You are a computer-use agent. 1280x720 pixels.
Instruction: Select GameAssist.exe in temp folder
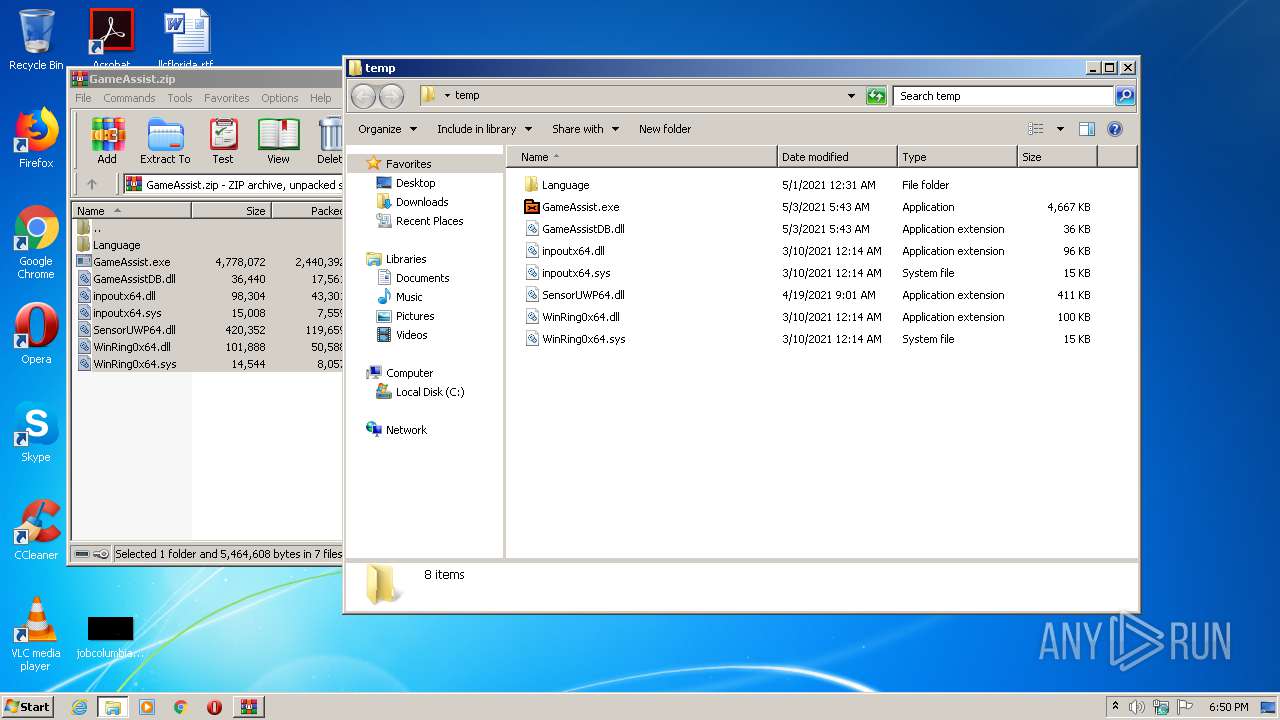tap(581, 207)
